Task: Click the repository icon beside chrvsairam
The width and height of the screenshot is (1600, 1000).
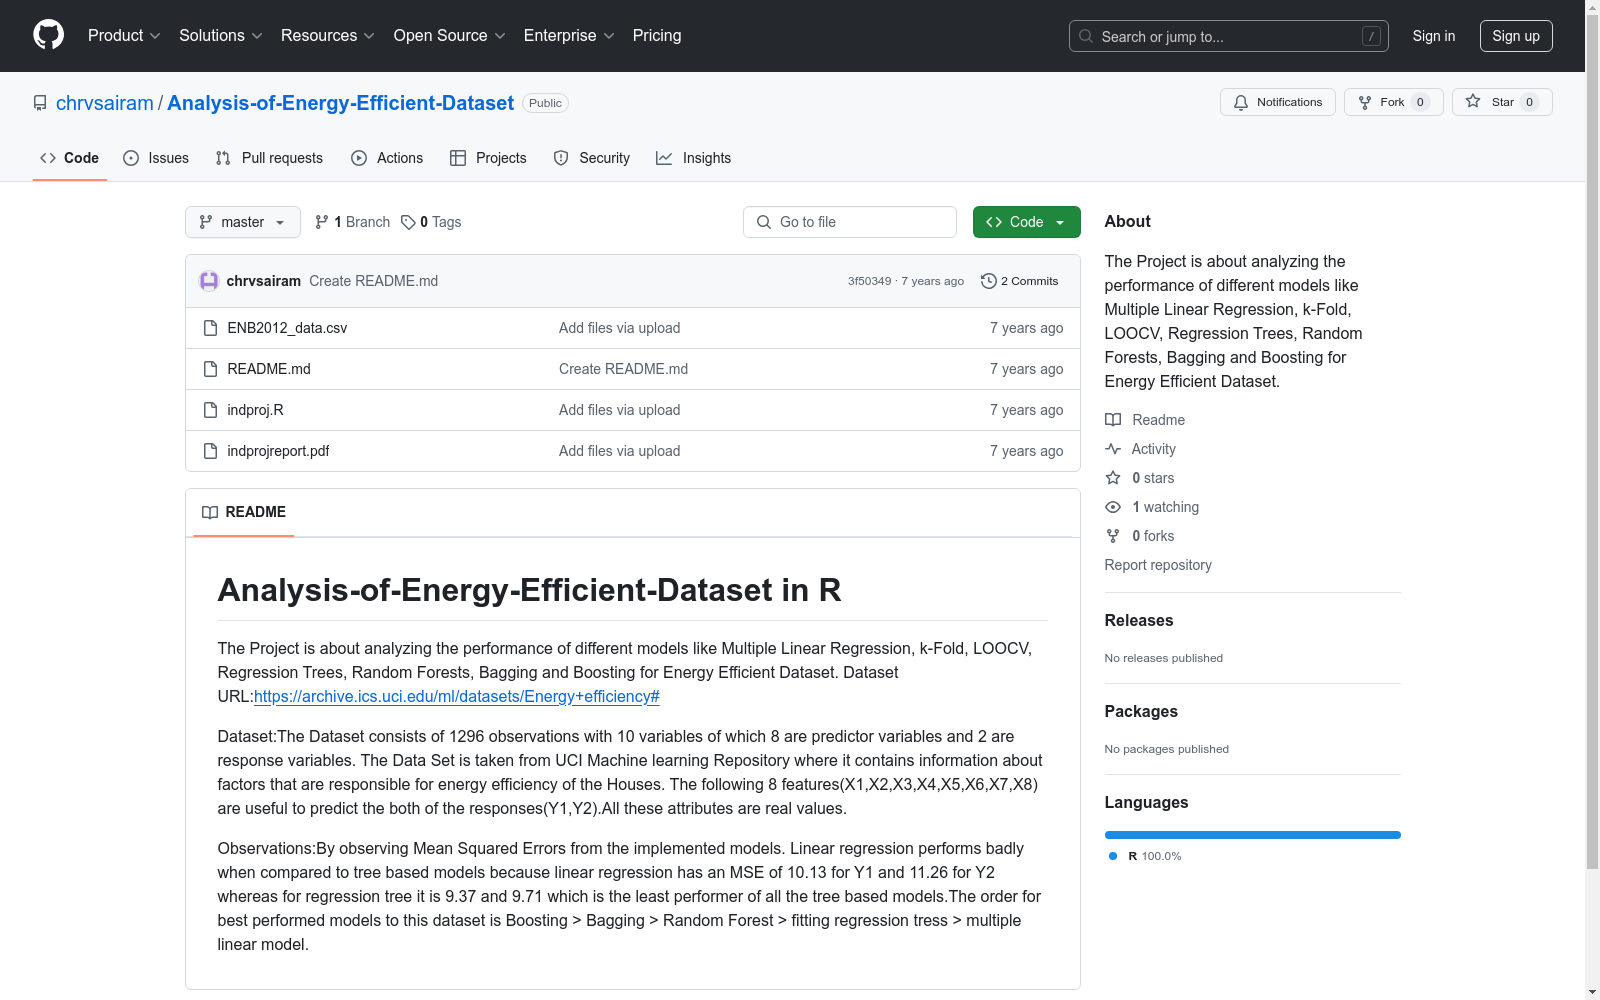Action: tap(40, 103)
